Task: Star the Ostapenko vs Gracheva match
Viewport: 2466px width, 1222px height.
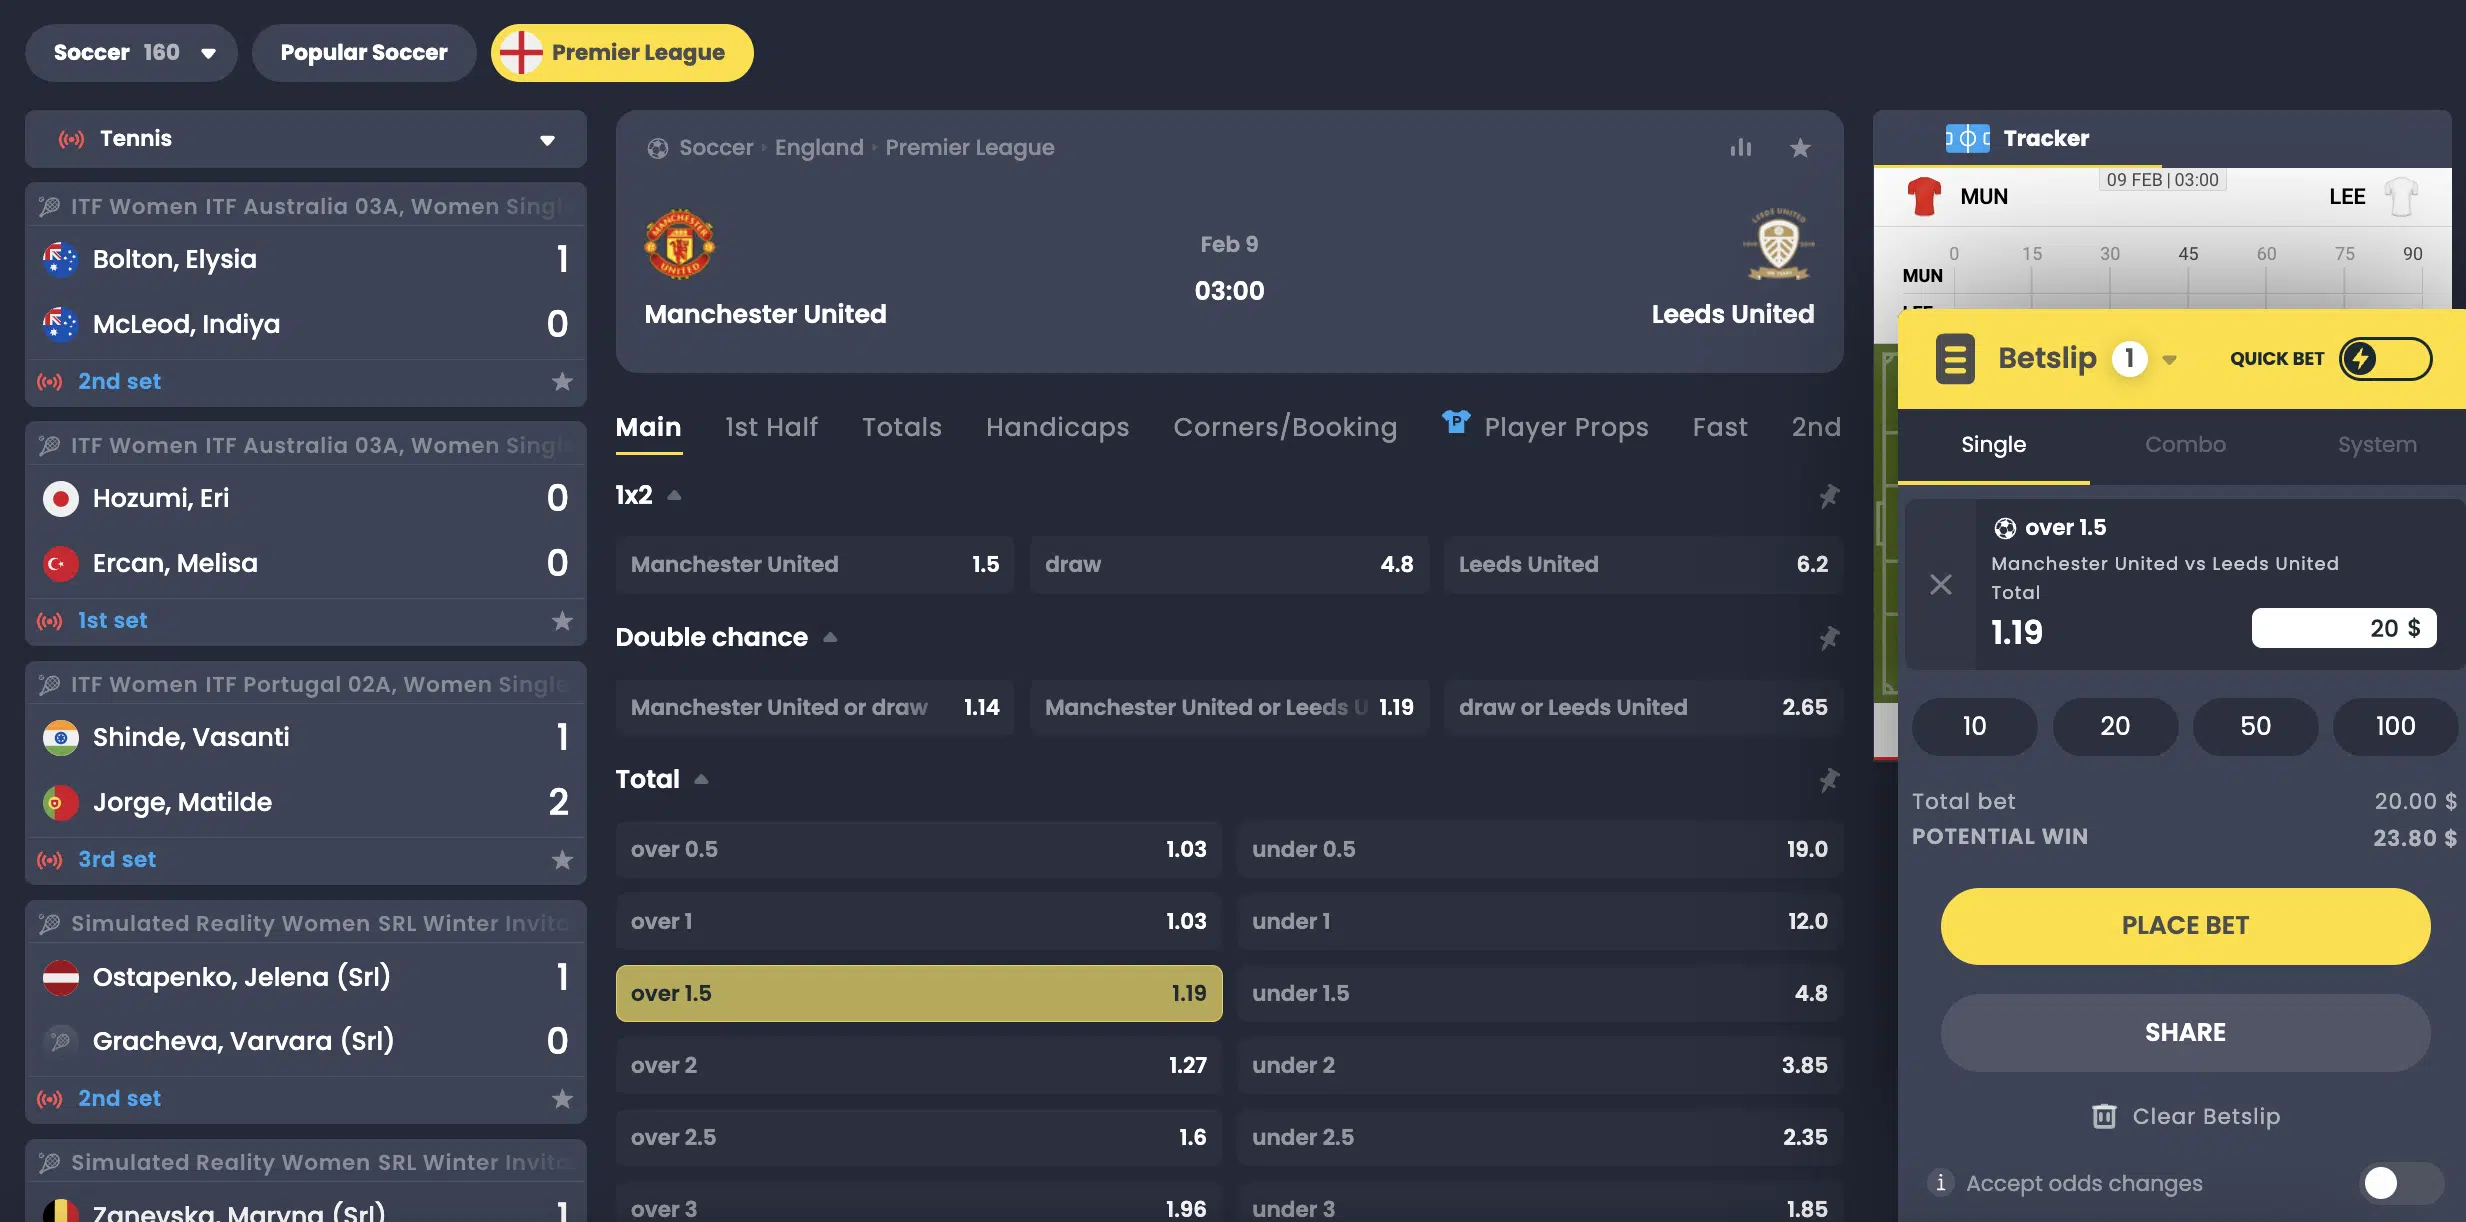Action: click(562, 1099)
